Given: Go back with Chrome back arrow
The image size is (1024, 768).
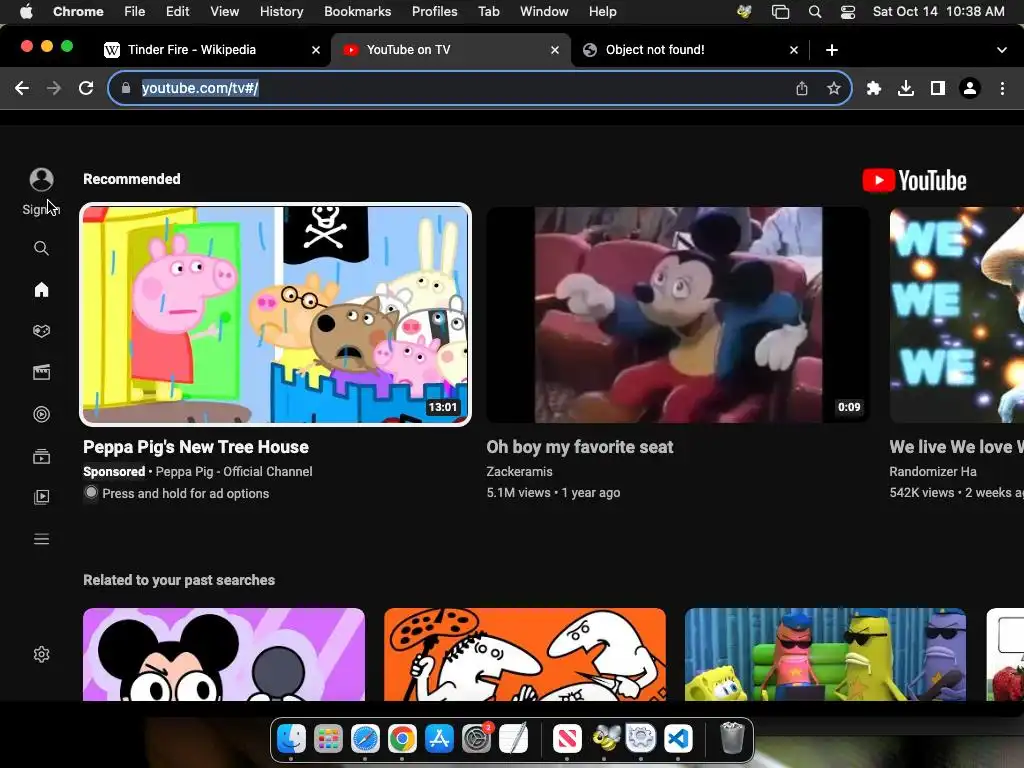Looking at the screenshot, I should tap(22, 88).
